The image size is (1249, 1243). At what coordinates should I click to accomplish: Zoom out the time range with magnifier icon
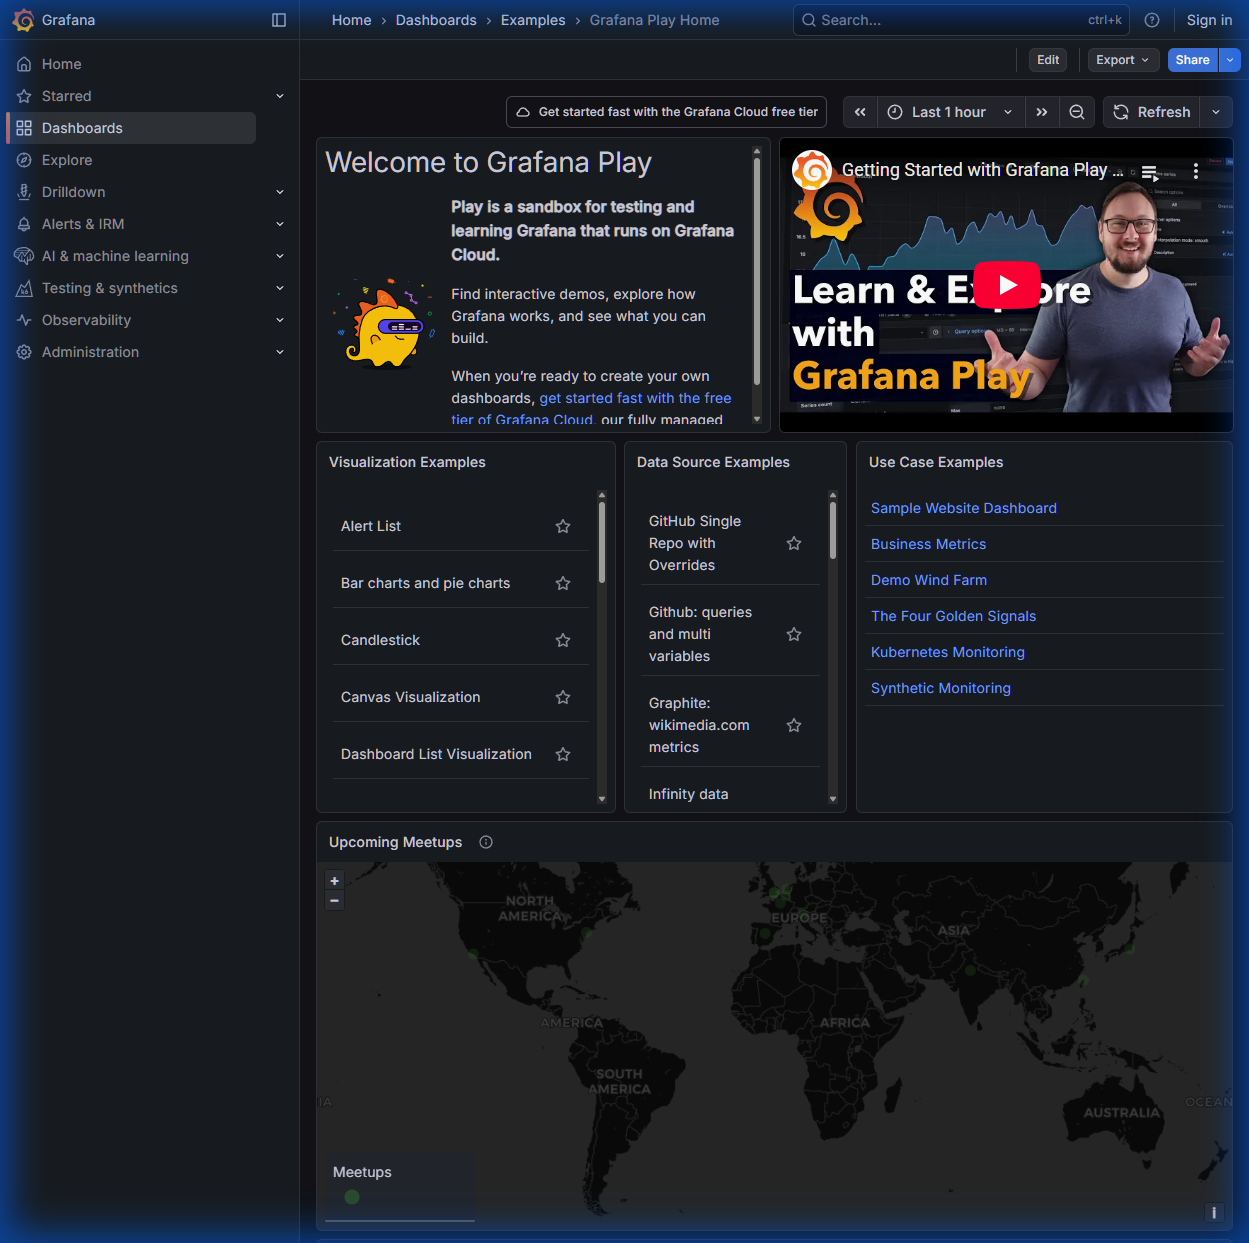(x=1077, y=112)
